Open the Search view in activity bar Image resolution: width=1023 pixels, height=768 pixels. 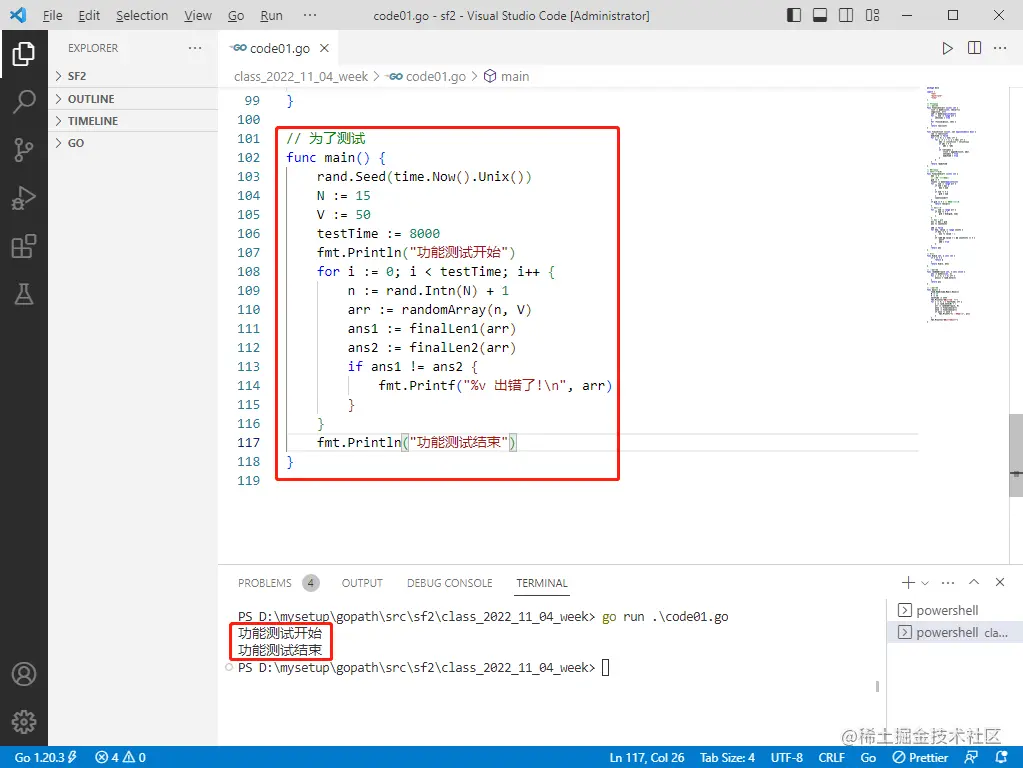(x=23, y=102)
